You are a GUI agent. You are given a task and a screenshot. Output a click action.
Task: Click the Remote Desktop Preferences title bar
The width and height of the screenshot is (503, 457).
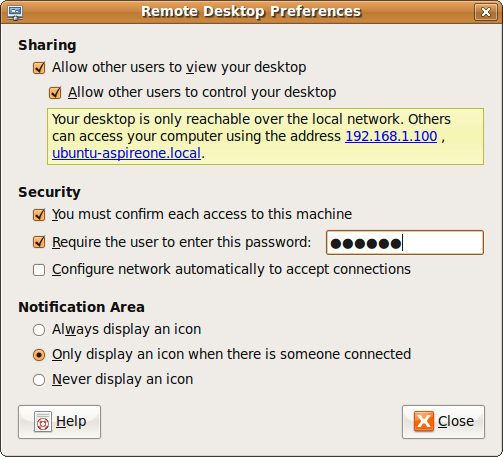click(251, 12)
